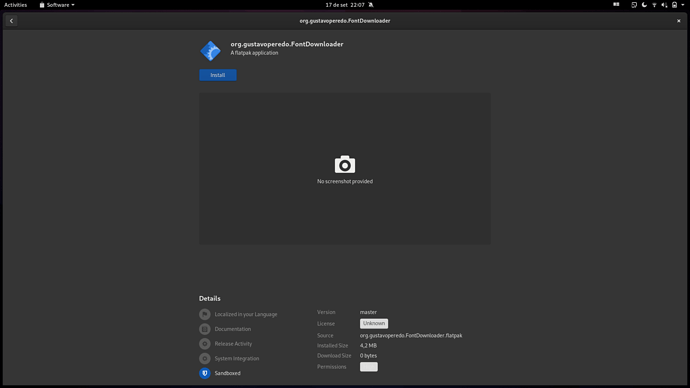Click the 'Sandboxed' label
690x388 pixels.
pyautogui.click(x=228, y=373)
